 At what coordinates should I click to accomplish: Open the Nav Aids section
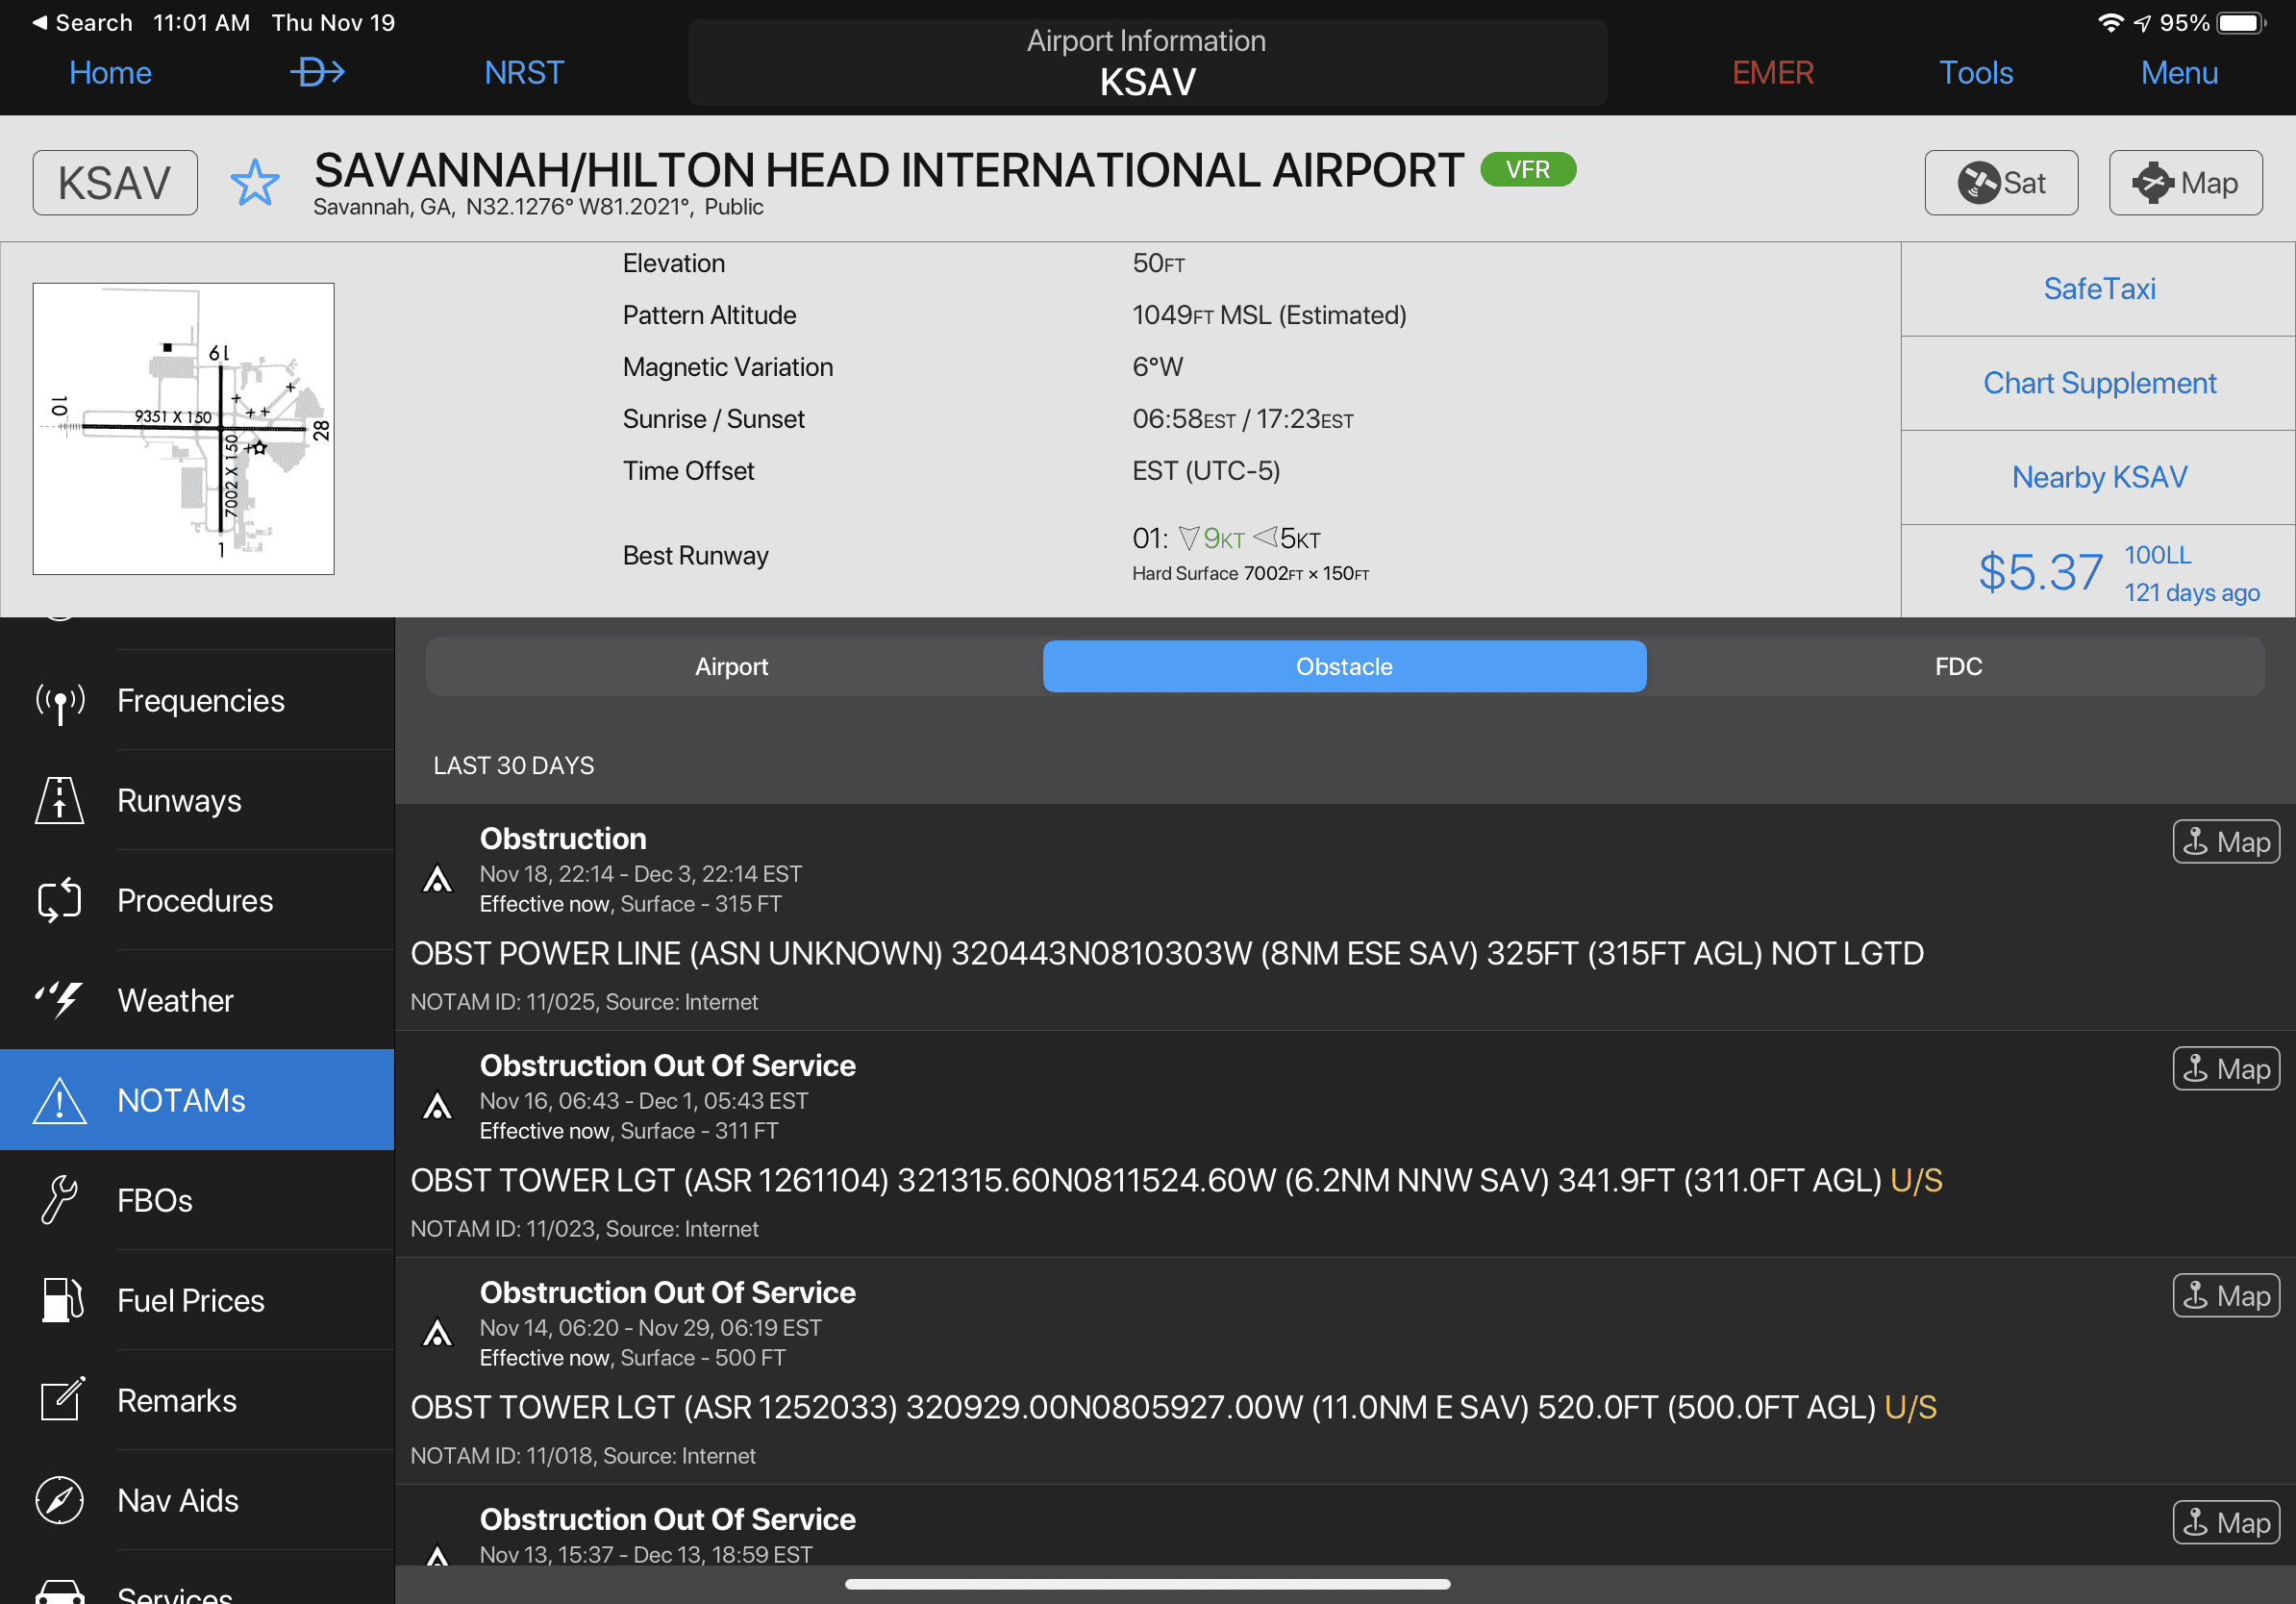point(197,1500)
